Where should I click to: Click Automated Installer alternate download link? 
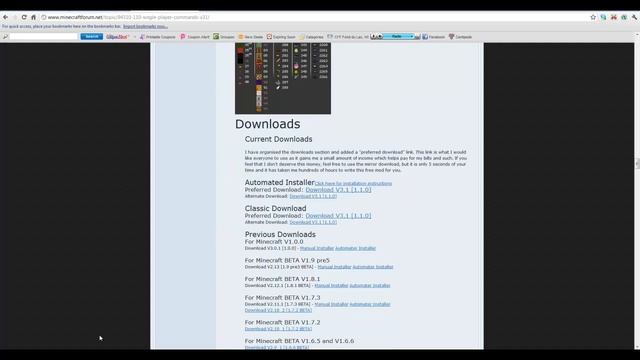pyautogui.click(x=313, y=196)
